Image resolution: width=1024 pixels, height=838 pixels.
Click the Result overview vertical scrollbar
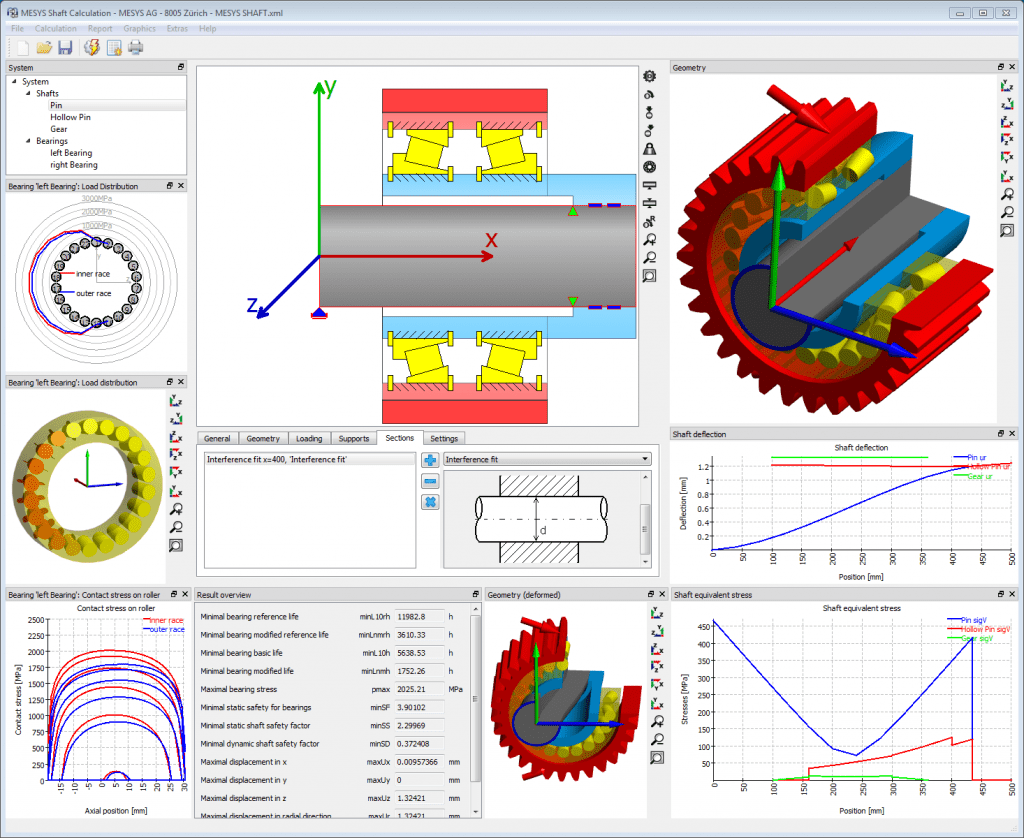(x=475, y=700)
